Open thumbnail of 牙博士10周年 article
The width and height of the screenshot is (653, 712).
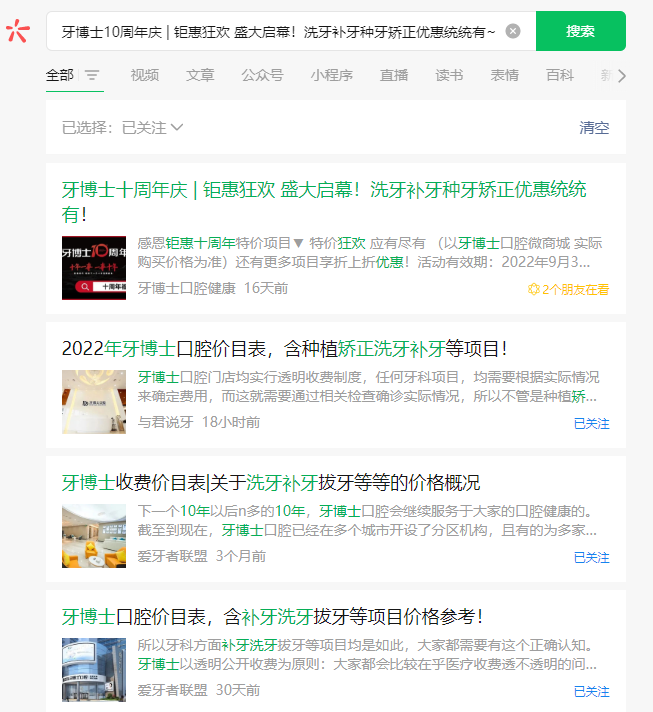94,268
